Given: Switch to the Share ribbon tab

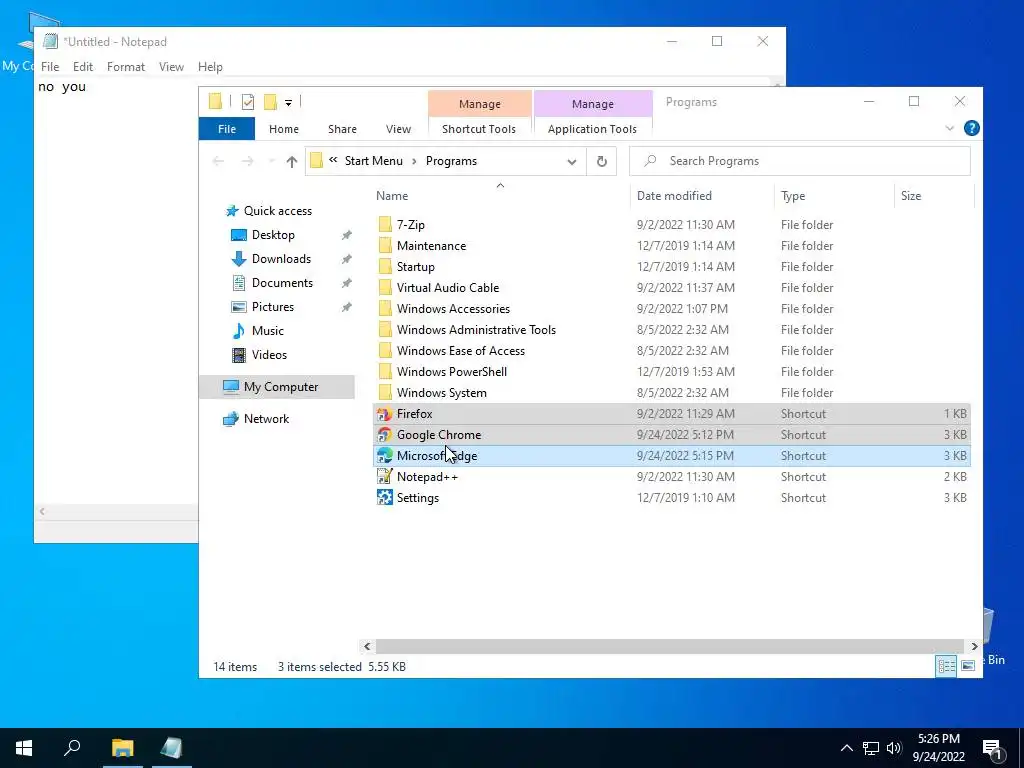Looking at the screenshot, I should pyautogui.click(x=342, y=129).
